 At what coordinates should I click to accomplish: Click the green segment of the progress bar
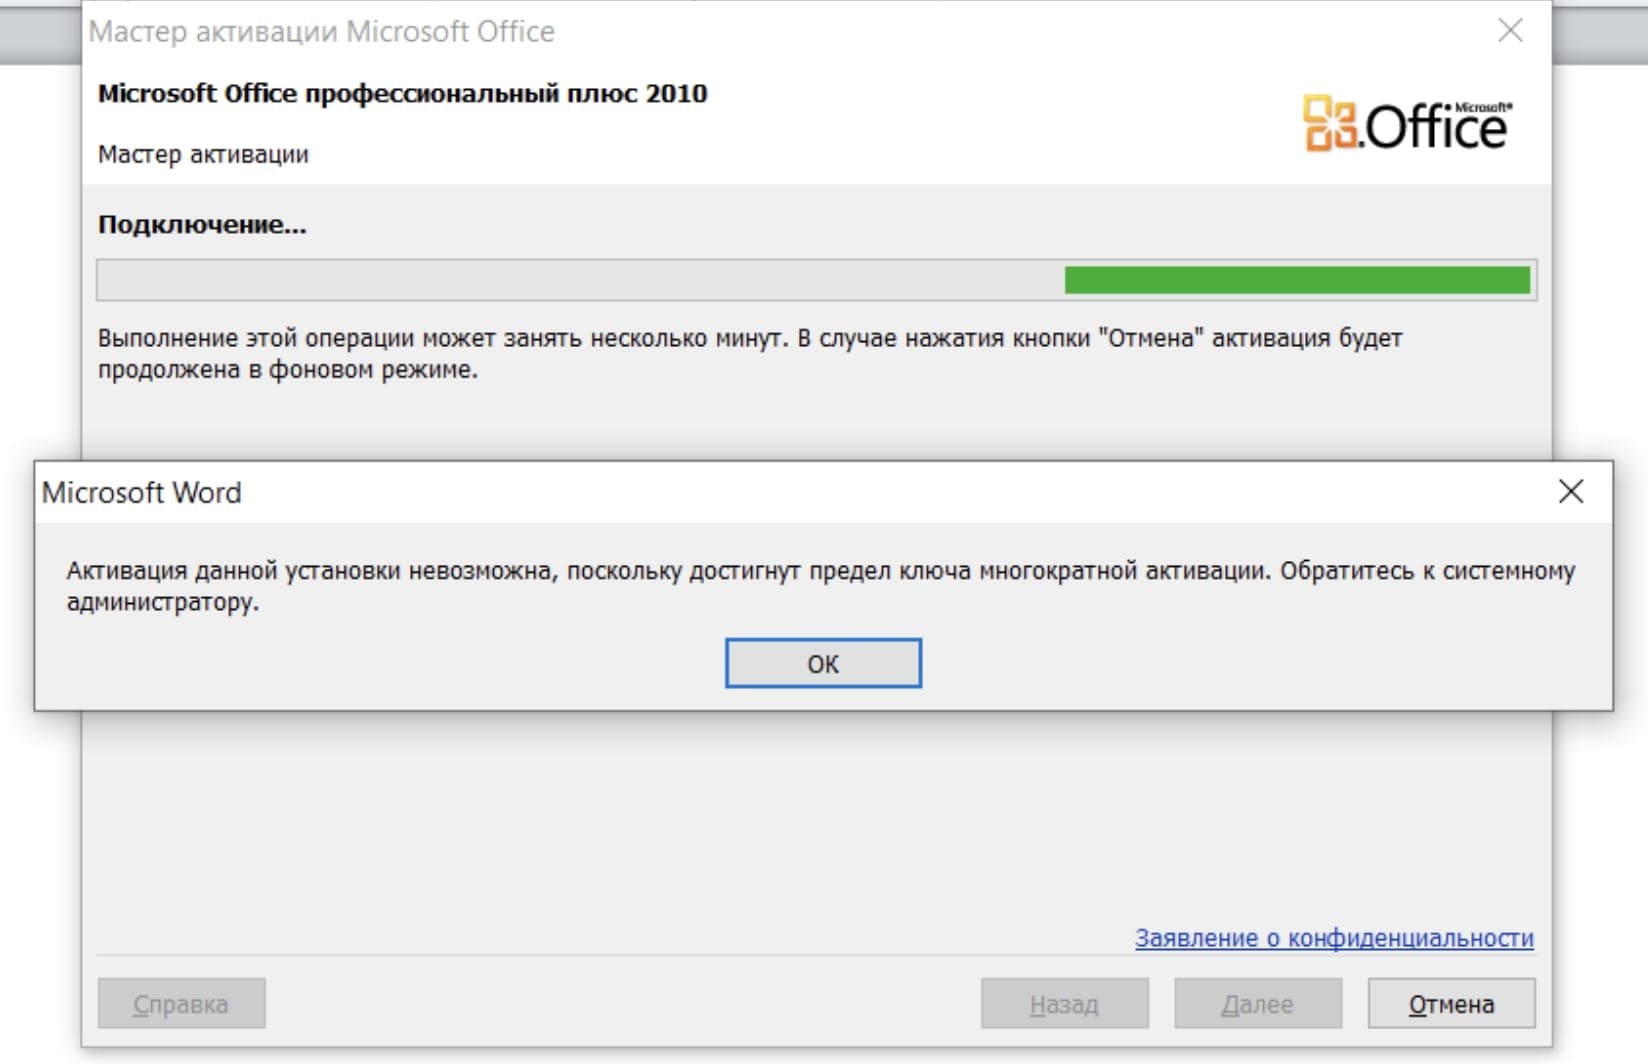[1297, 280]
